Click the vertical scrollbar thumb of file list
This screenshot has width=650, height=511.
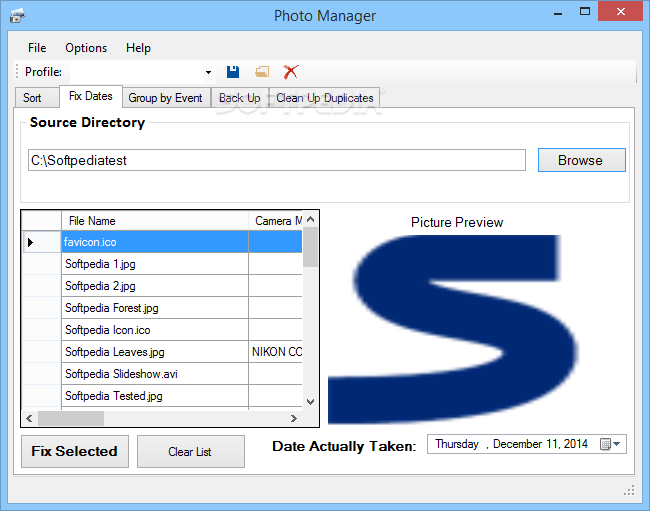click(x=310, y=247)
